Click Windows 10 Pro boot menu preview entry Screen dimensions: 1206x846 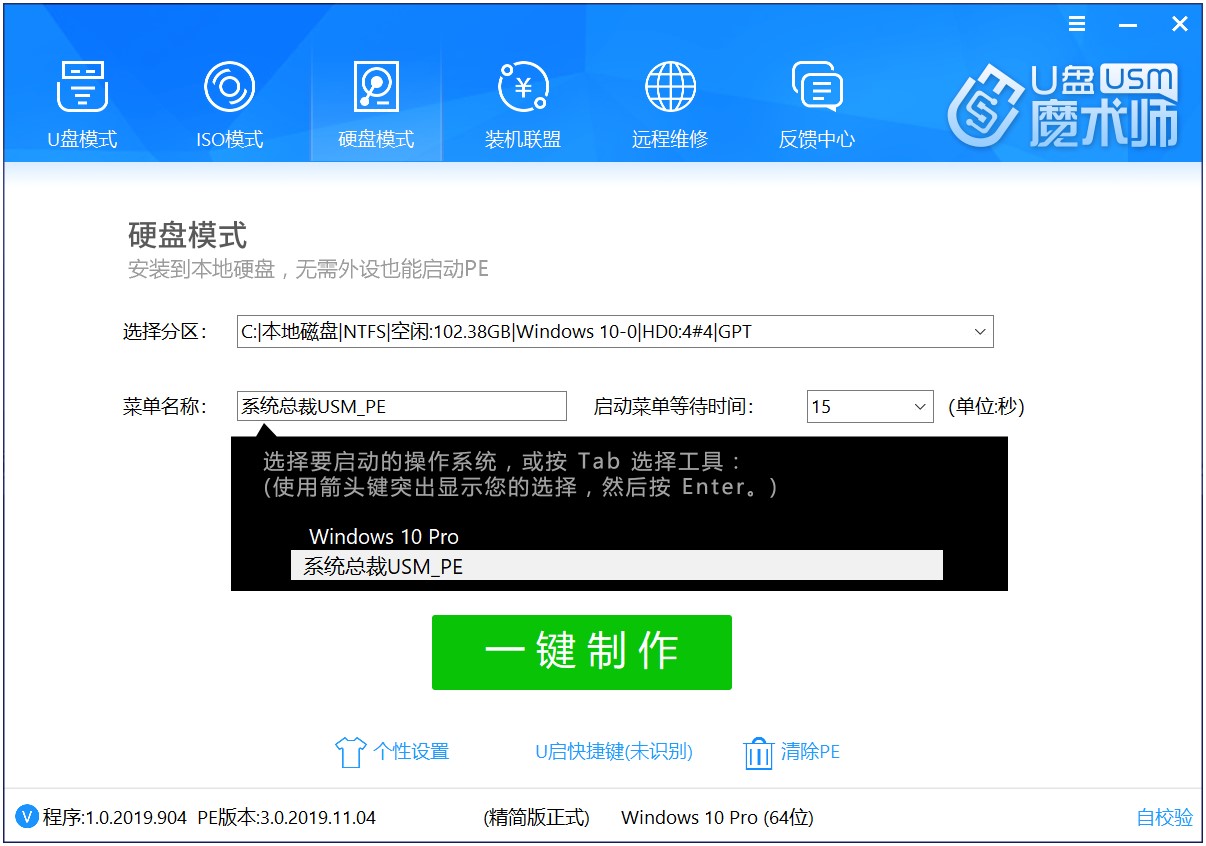(384, 537)
